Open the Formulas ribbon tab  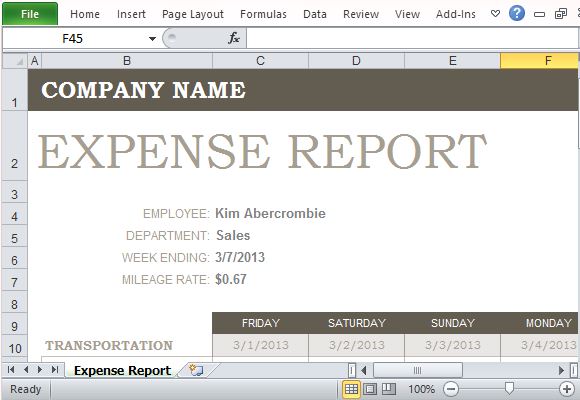coord(263,14)
